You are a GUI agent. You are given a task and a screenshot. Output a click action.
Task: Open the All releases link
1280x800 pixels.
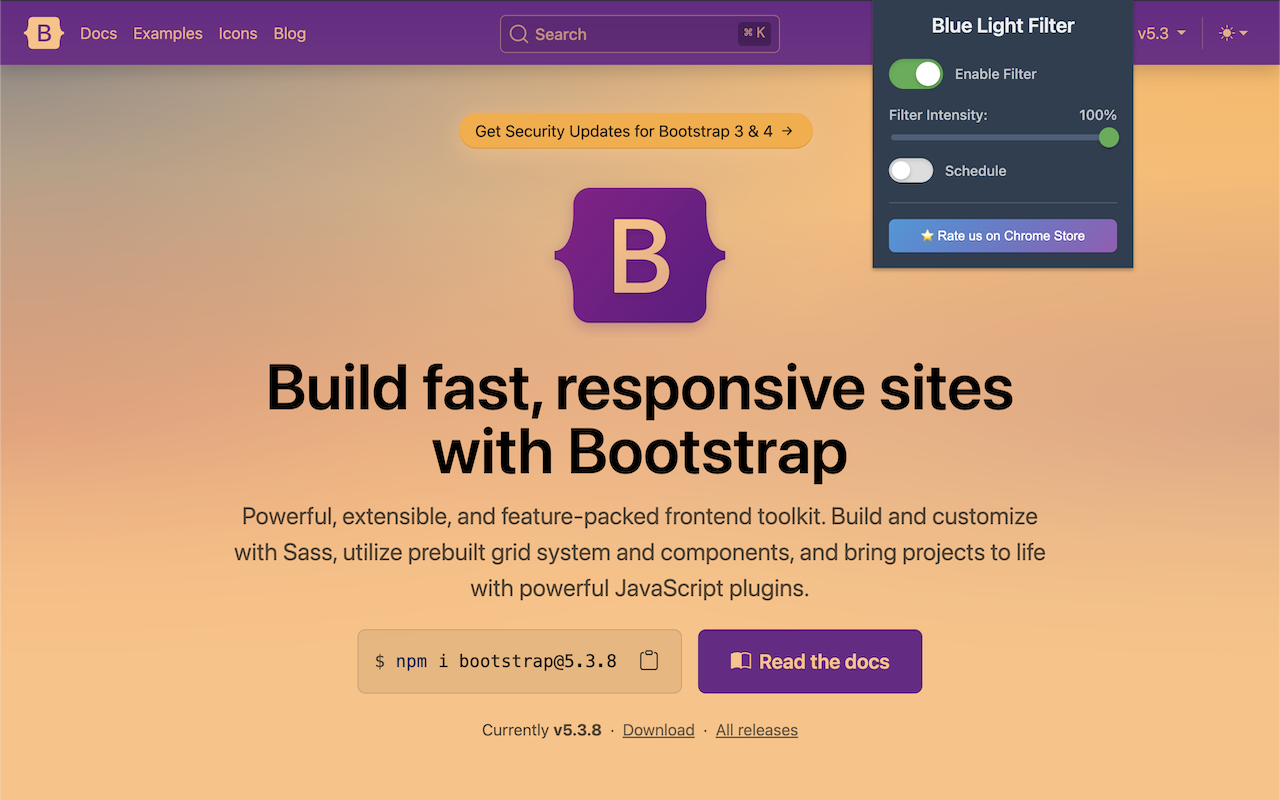click(757, 730)
